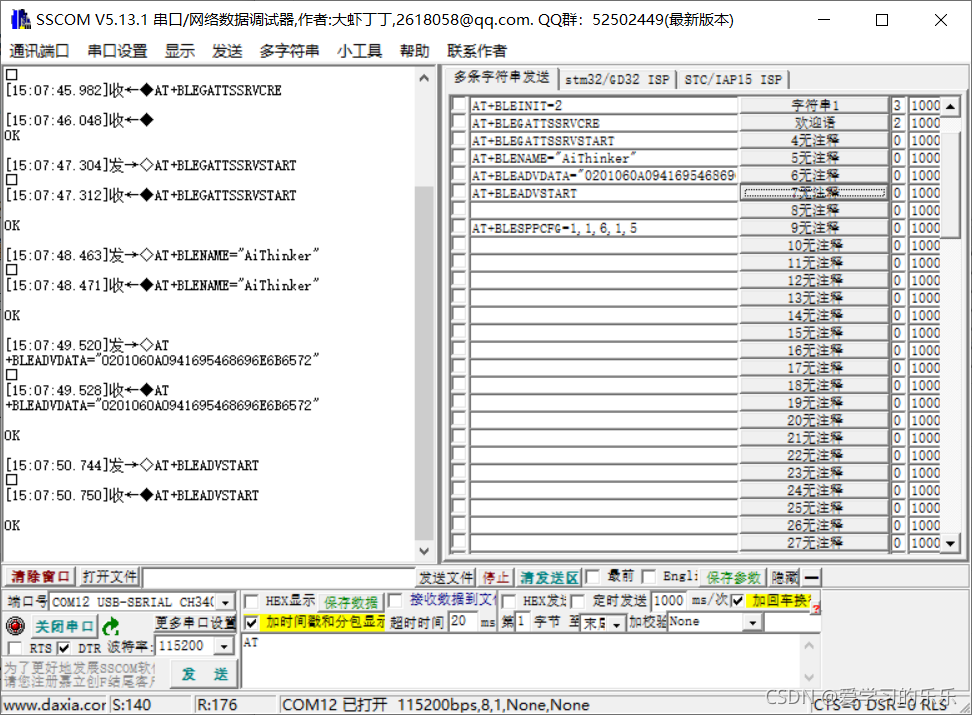Click the 4无注释 send button

815,140
